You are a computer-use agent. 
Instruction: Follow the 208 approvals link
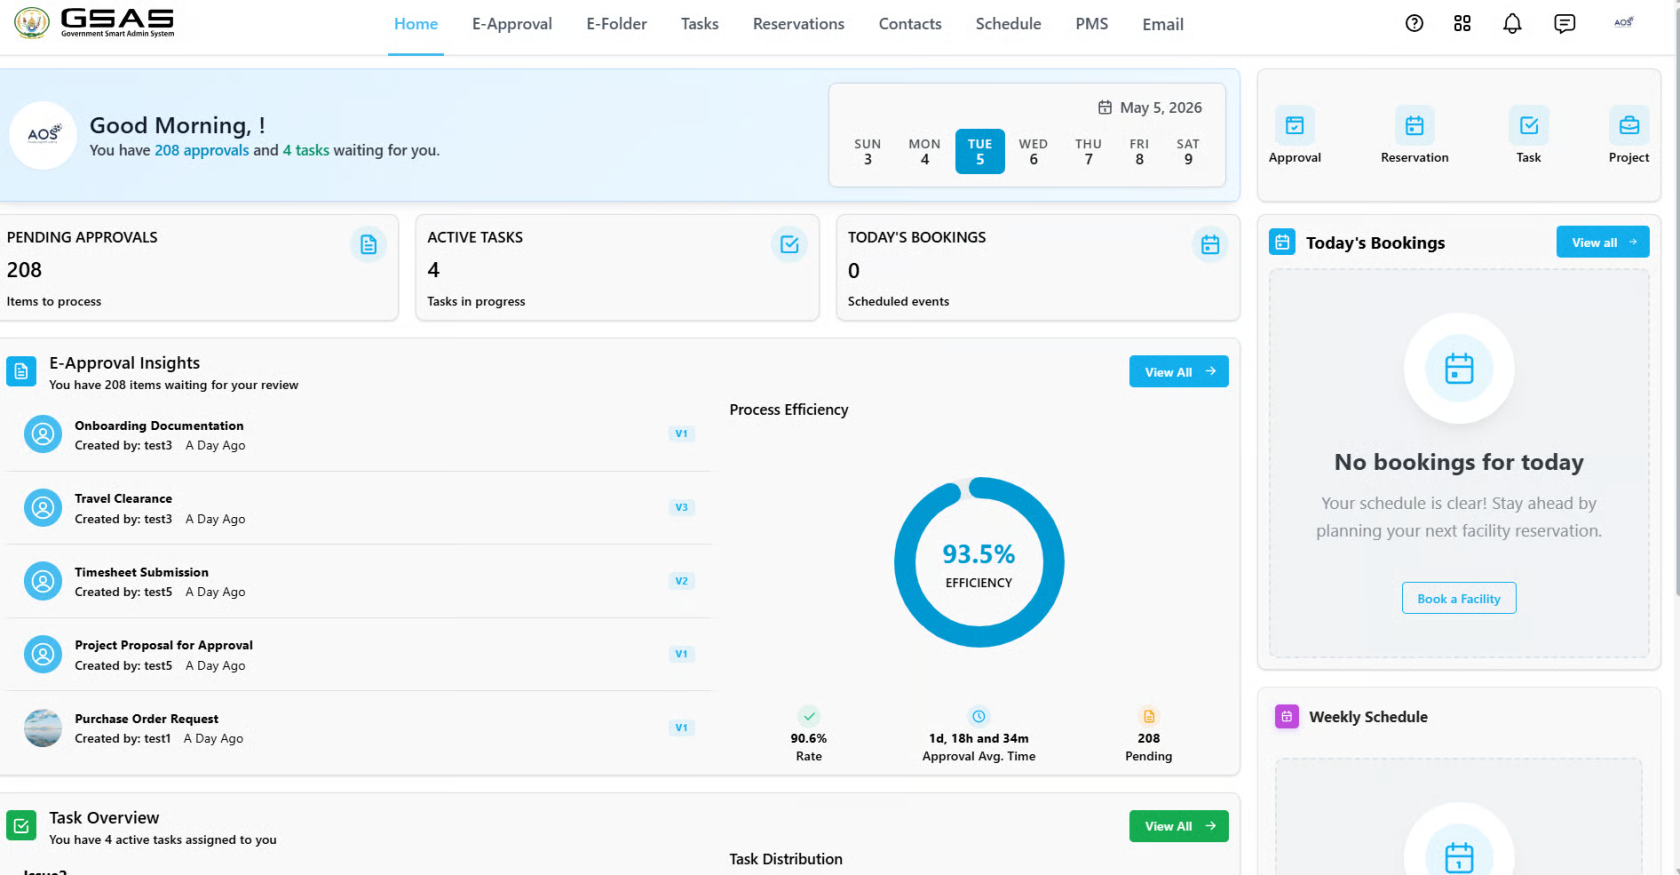tap(202, 150)
